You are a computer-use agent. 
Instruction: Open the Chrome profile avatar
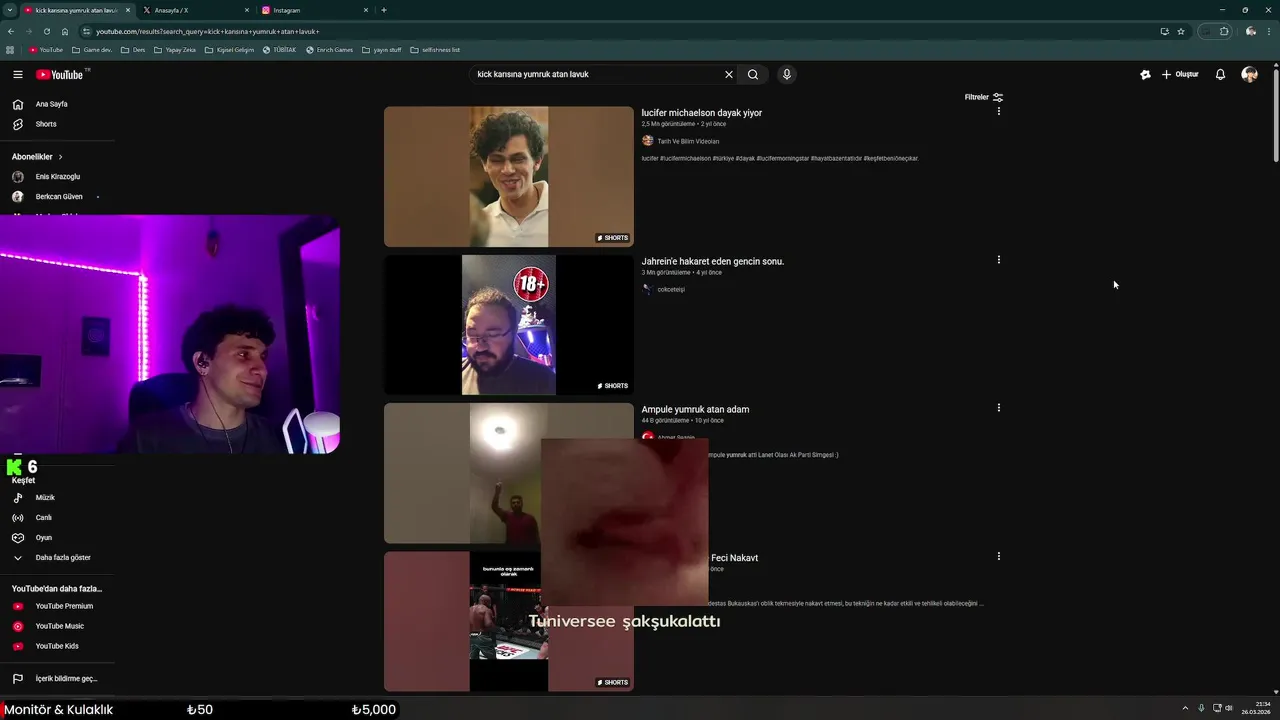pyautogui.click(x=1251, y=31)
